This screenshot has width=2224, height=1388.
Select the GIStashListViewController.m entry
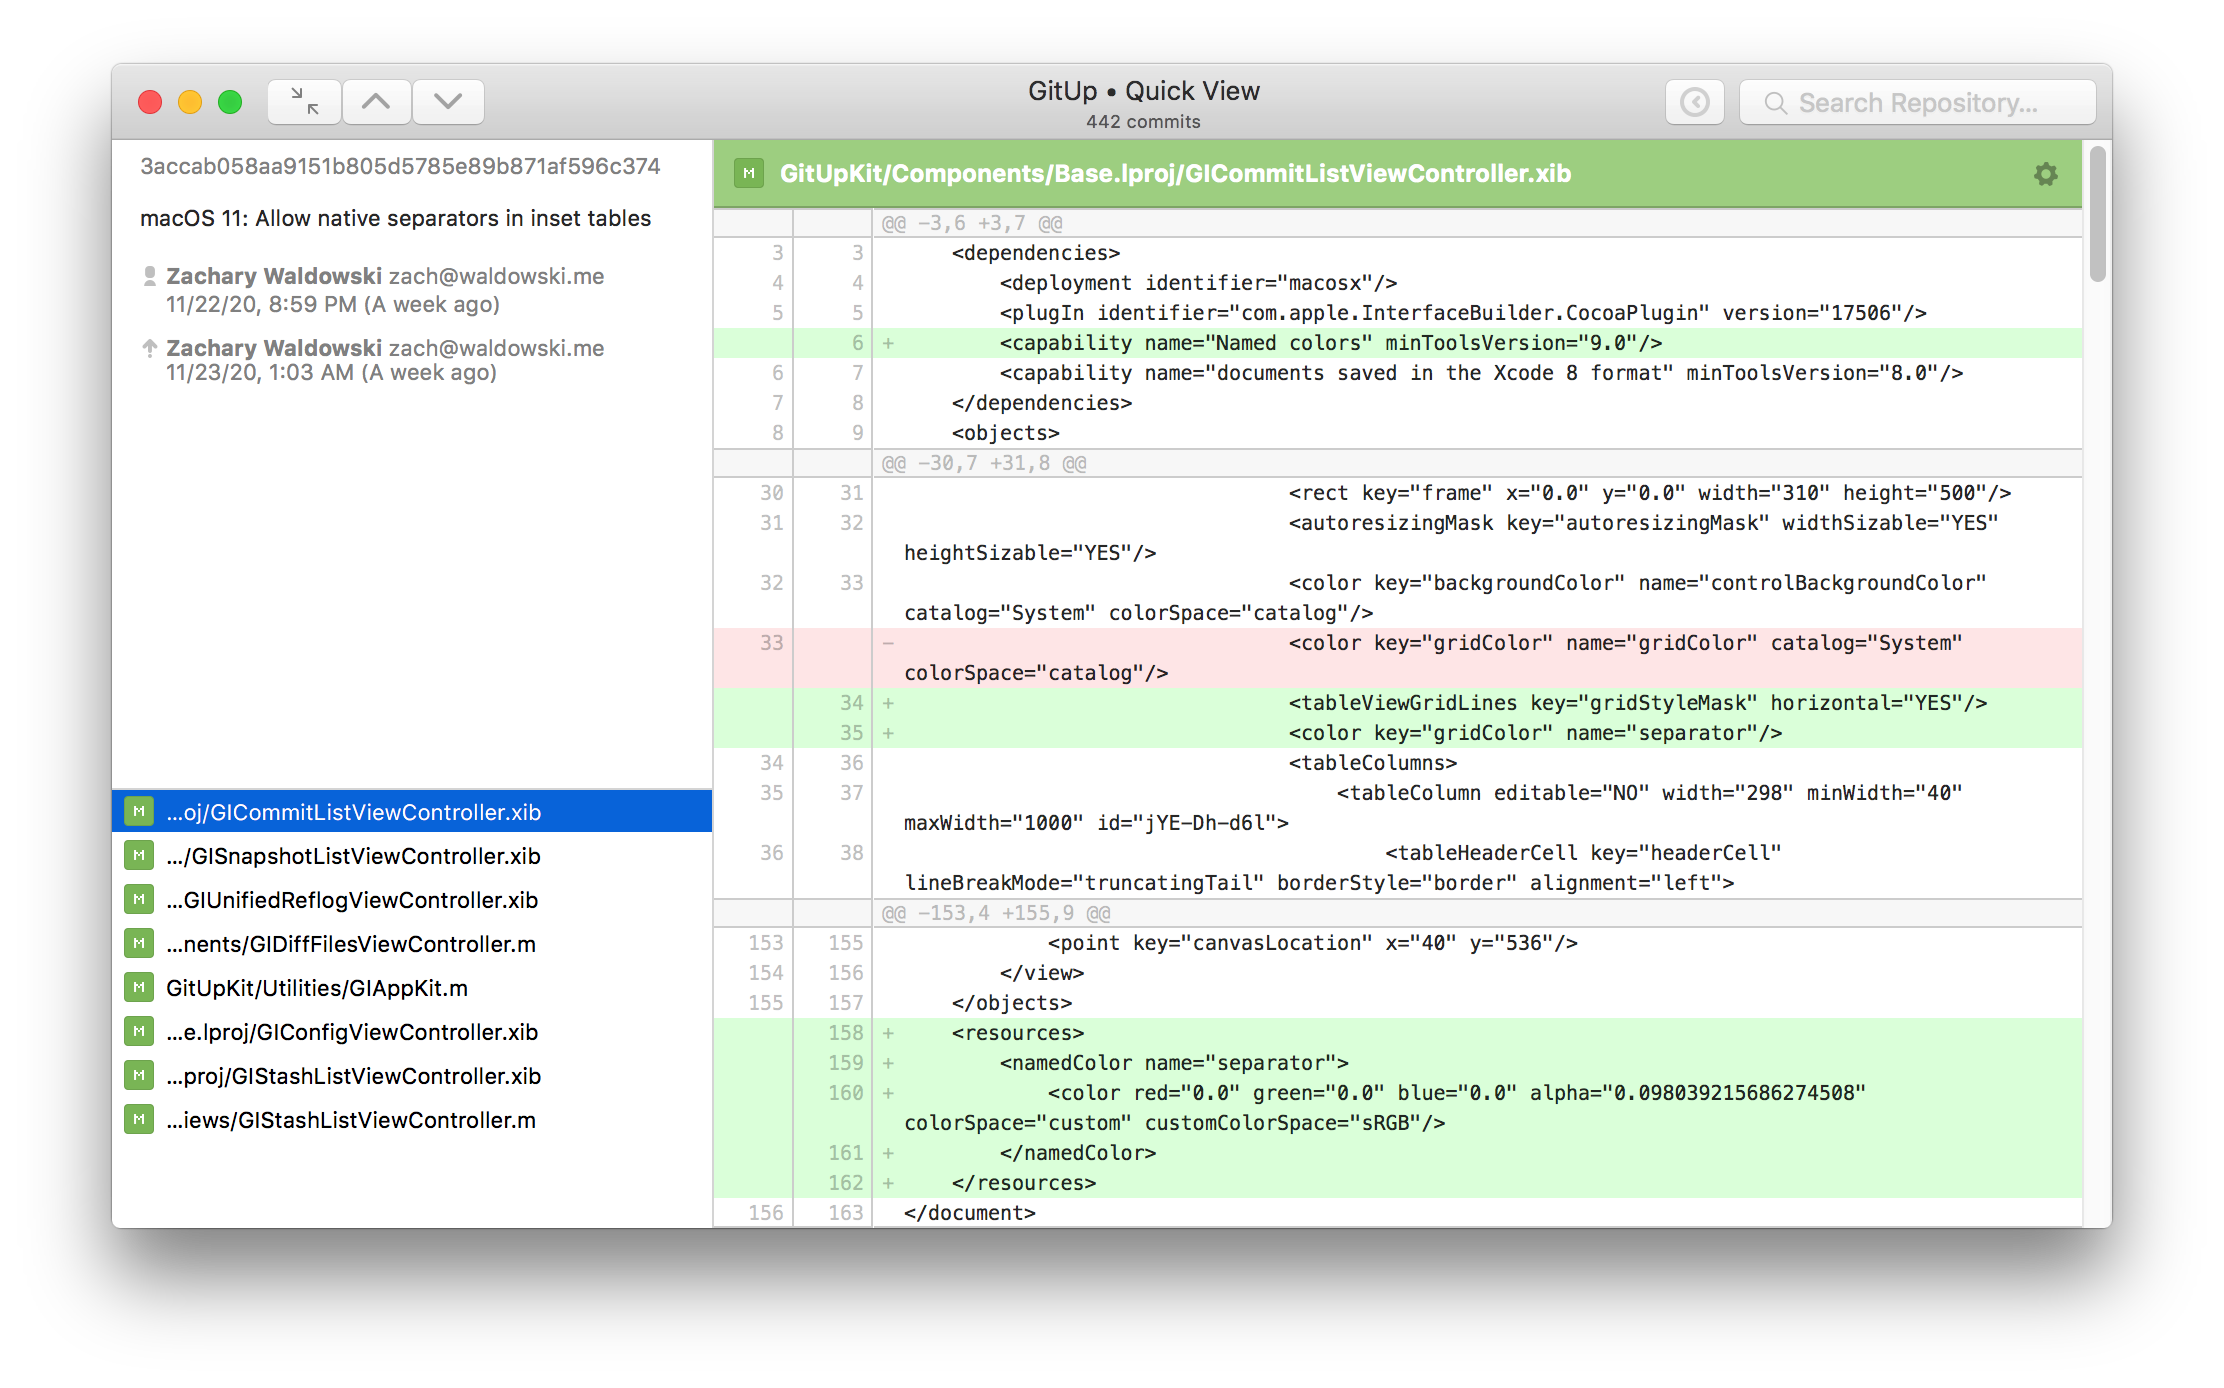[x=351, y=1120]
